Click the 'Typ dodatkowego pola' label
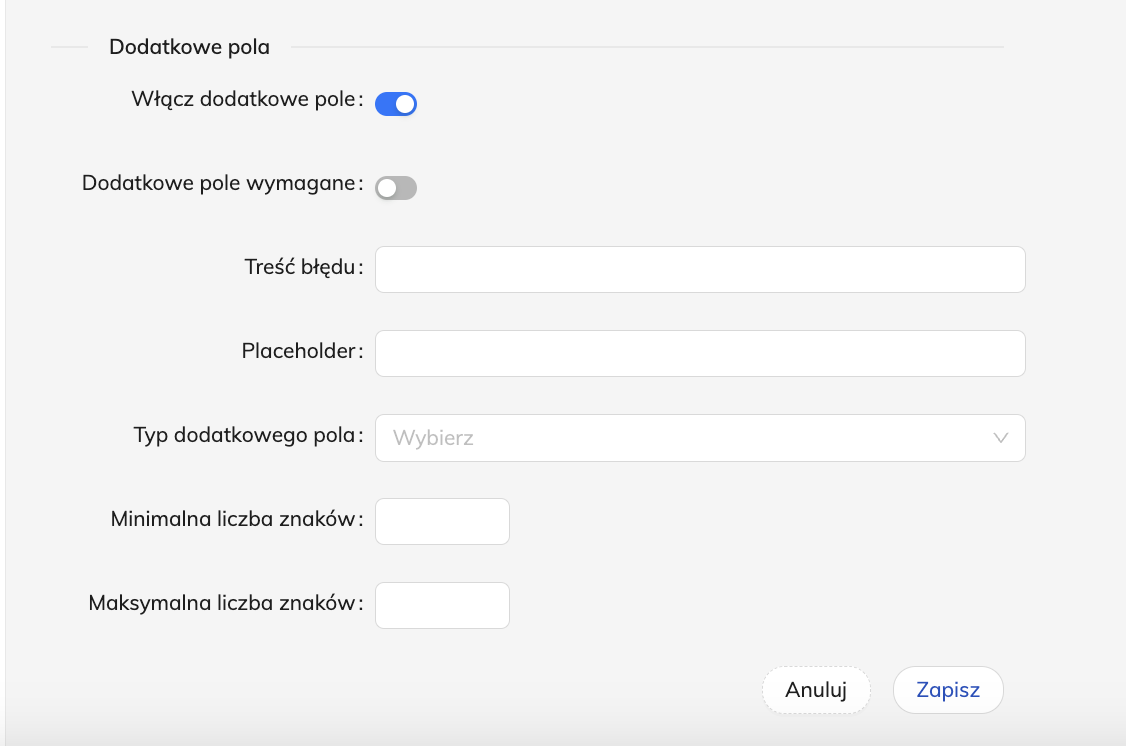 coord(245,436)
